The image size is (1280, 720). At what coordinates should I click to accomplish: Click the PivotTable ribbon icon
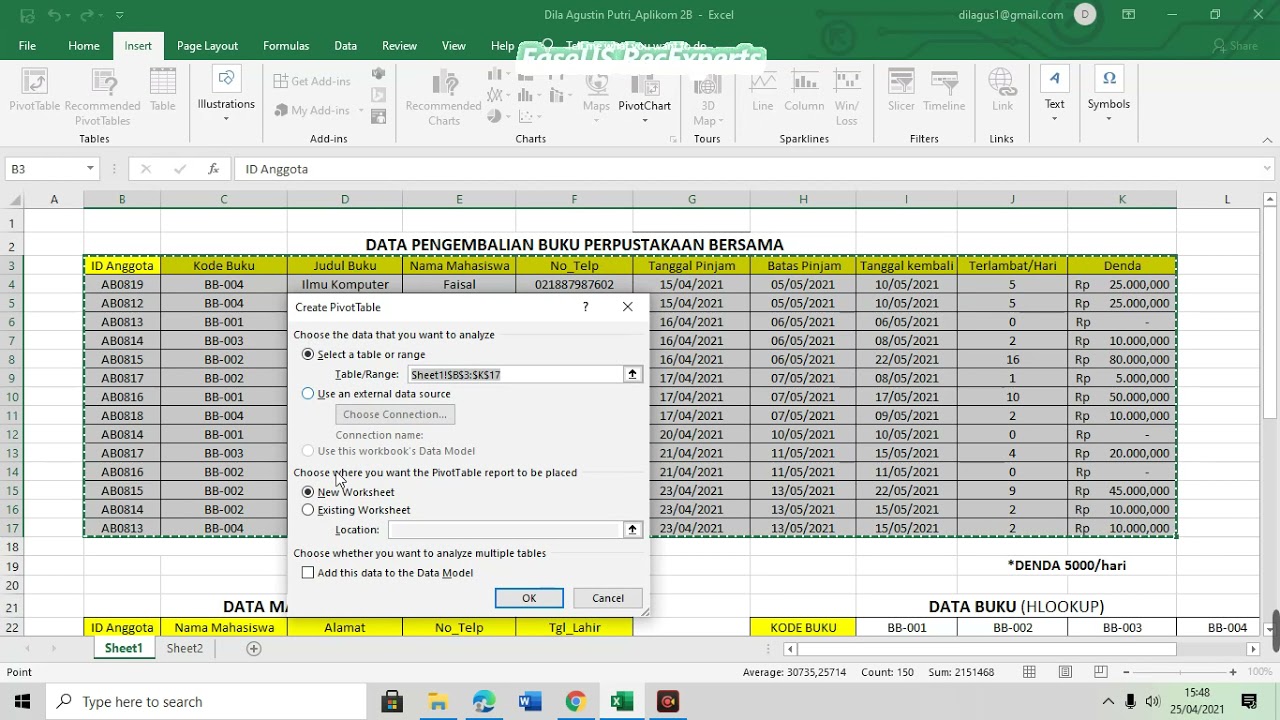(34, 92)
